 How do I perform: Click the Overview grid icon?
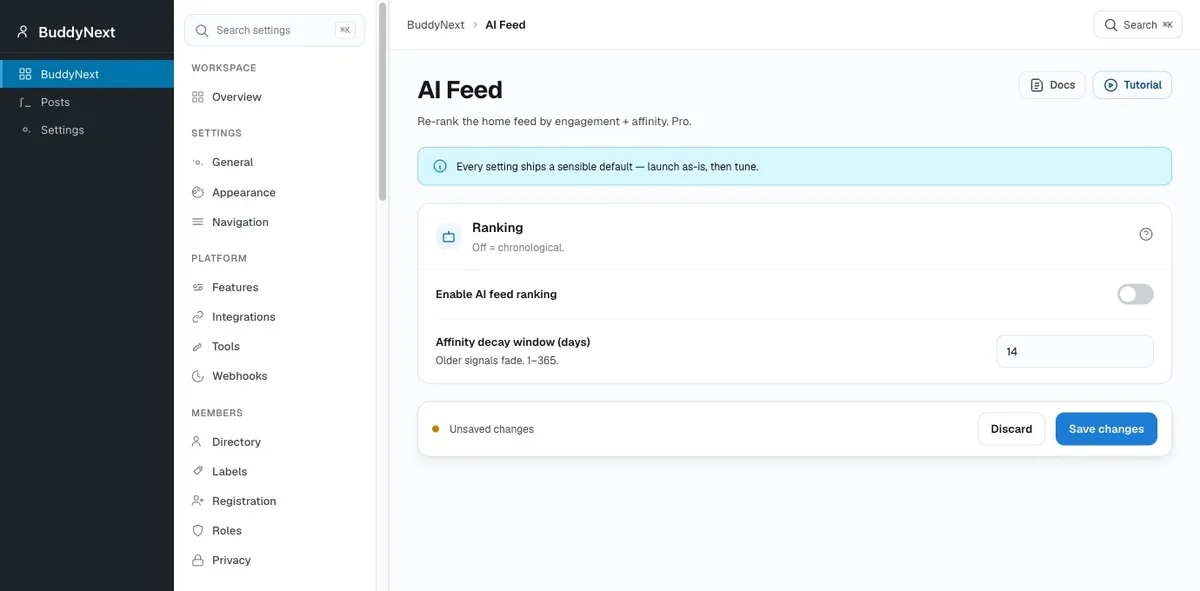pyautogui.click(x=198, y=97)
